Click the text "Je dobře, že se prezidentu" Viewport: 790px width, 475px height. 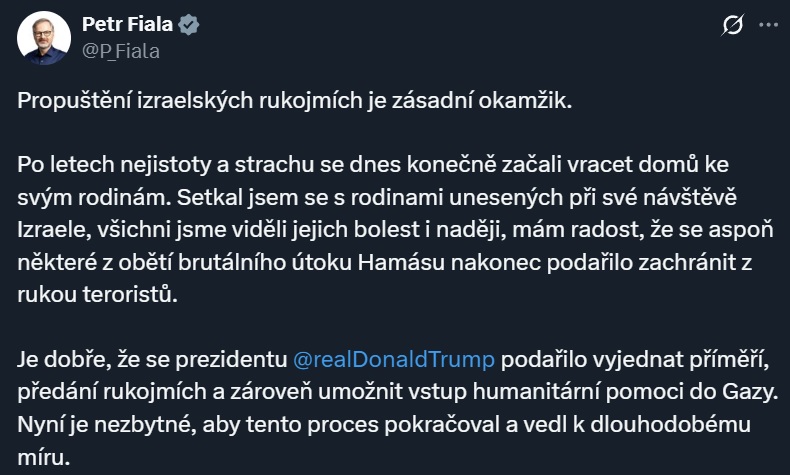152,358
